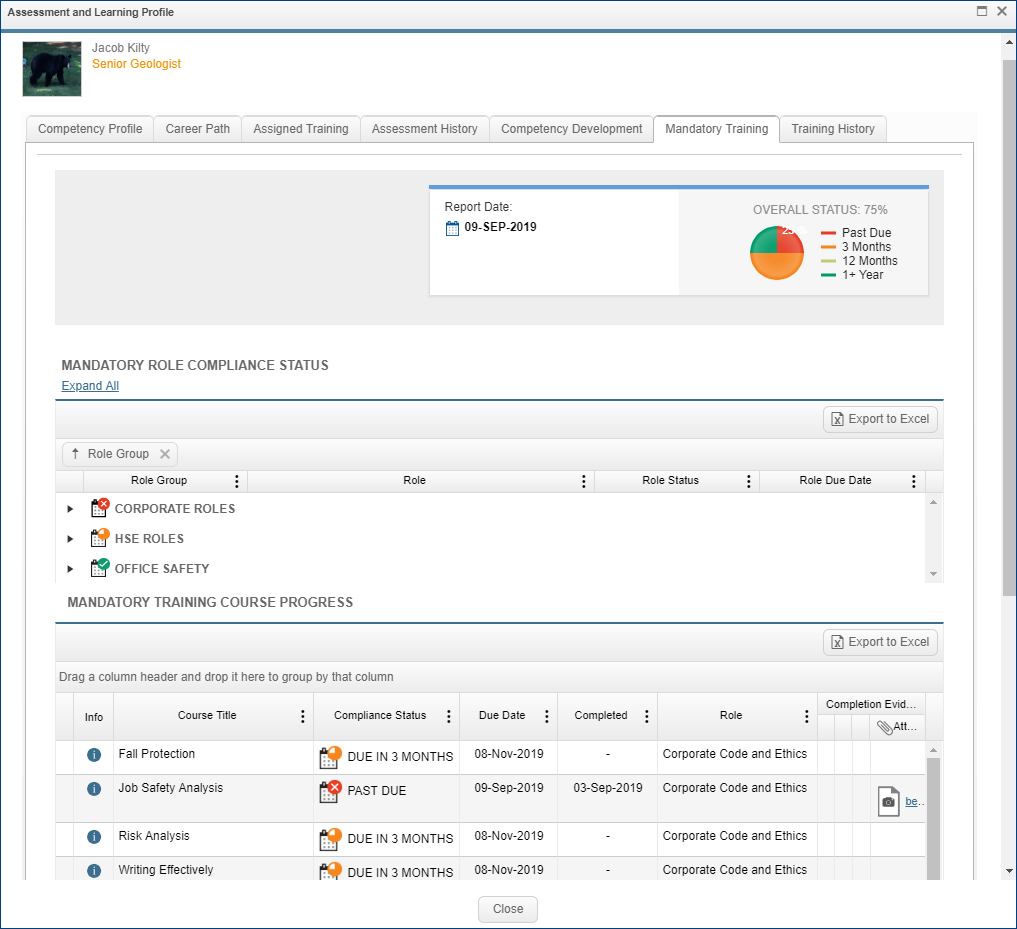Switch to the Training History tab
1017x929 pixels.
(x=833, y=129)
